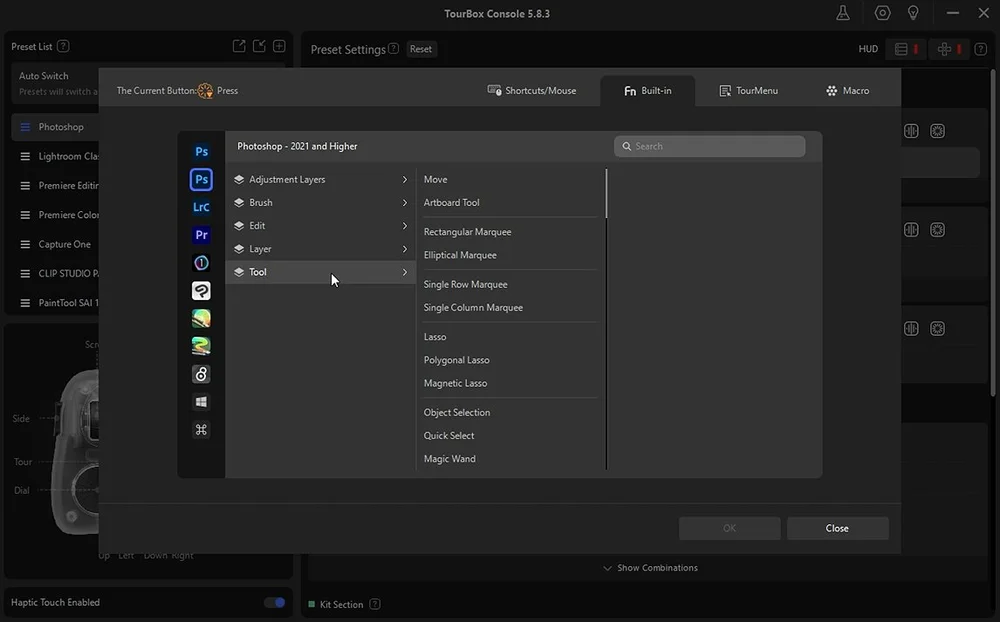The width and height of the screenshot is (1000, 622).
Task: Click the handle icon of CLIP STUDIO preset
Action: point(26,274)
